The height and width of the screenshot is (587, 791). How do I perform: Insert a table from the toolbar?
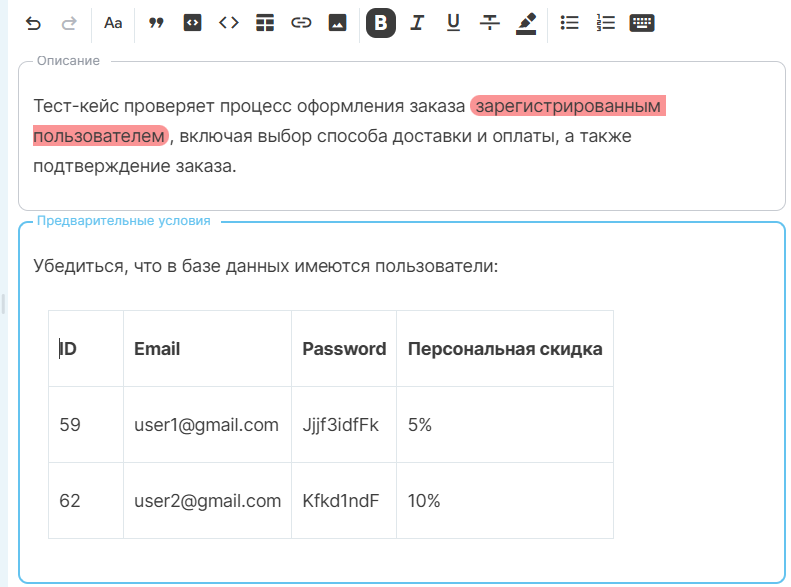265,23
